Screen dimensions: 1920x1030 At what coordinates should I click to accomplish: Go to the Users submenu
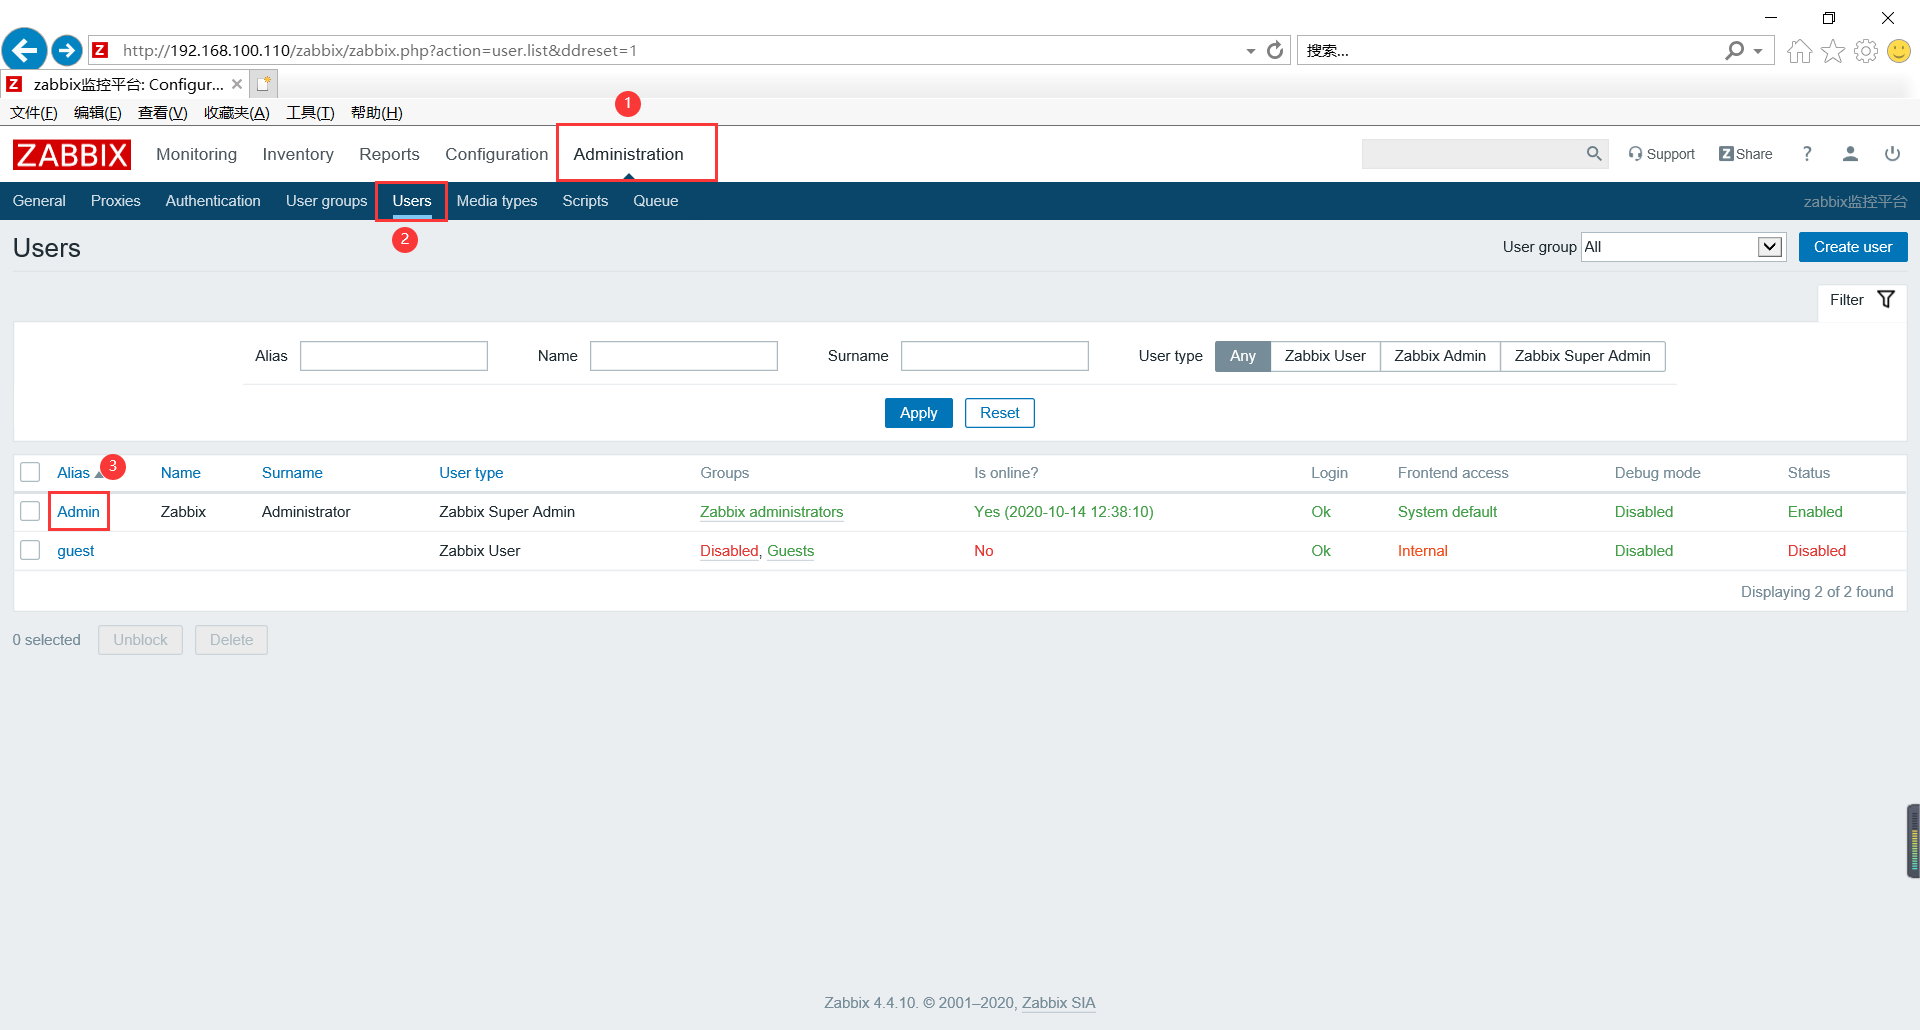412,201
